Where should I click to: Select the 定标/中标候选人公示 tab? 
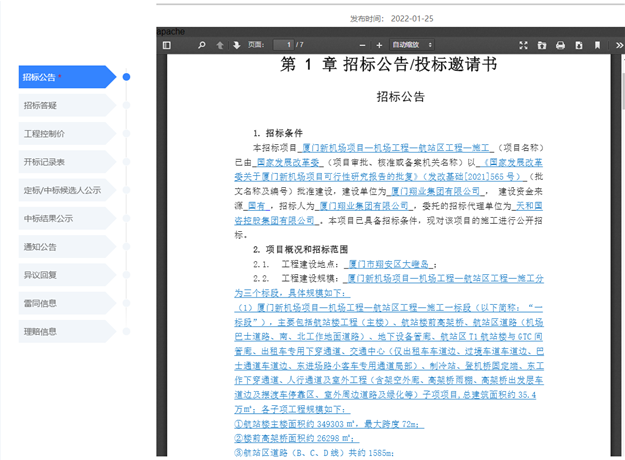click(67, 190)
